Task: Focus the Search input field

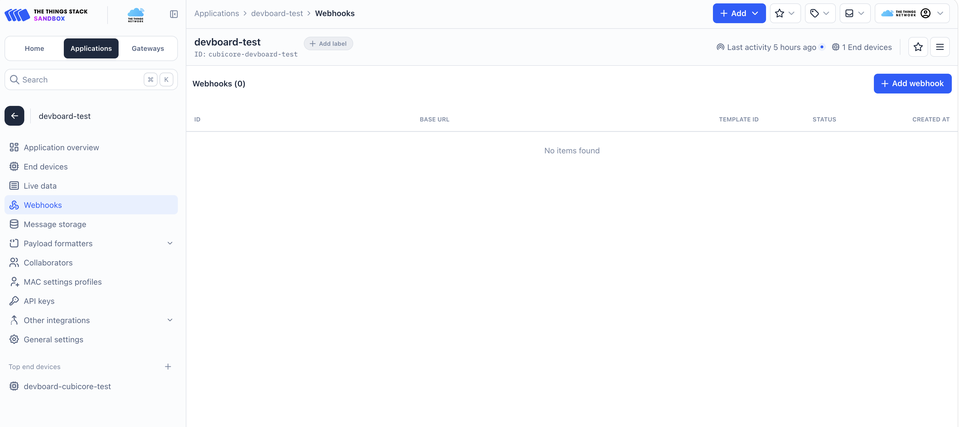Action: click(91, 80)
